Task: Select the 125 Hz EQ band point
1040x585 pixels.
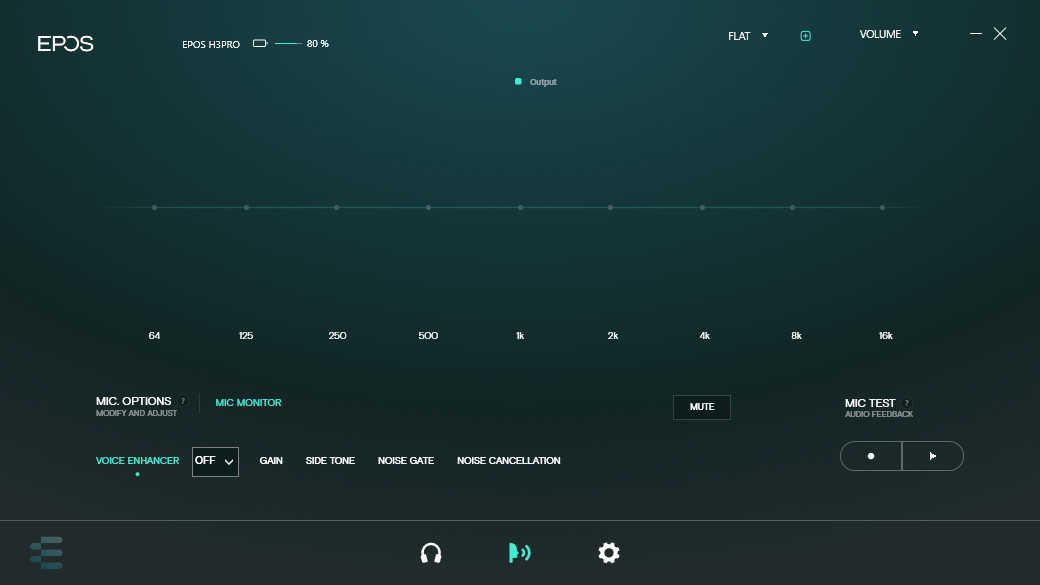Action: click(247, 208)
